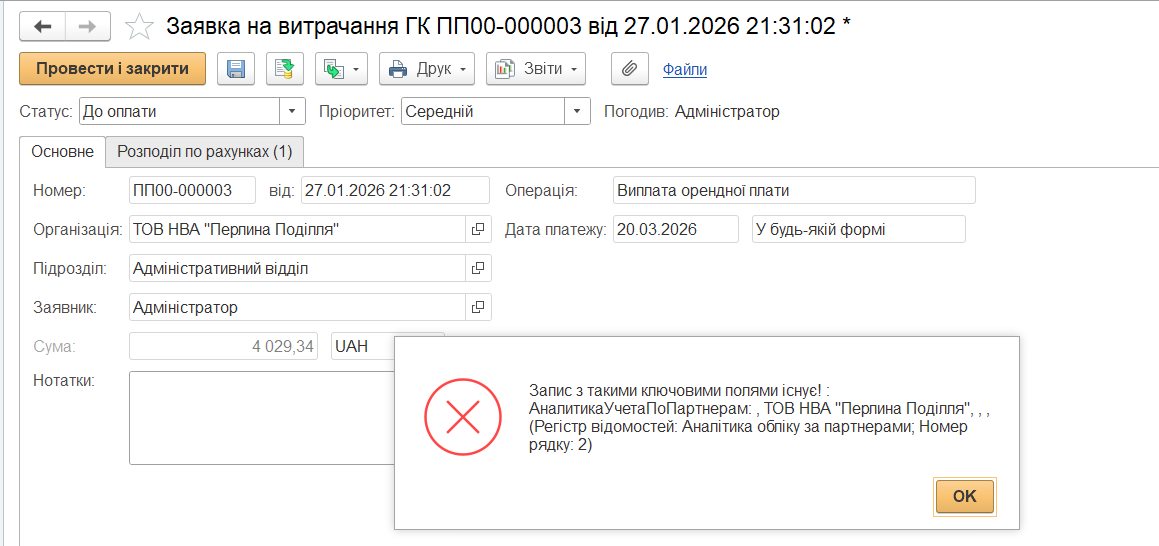Add document to favorites with star icon
Viewport: 1159px width, 546px height.
pyautogui.click(x=140, y=27)
